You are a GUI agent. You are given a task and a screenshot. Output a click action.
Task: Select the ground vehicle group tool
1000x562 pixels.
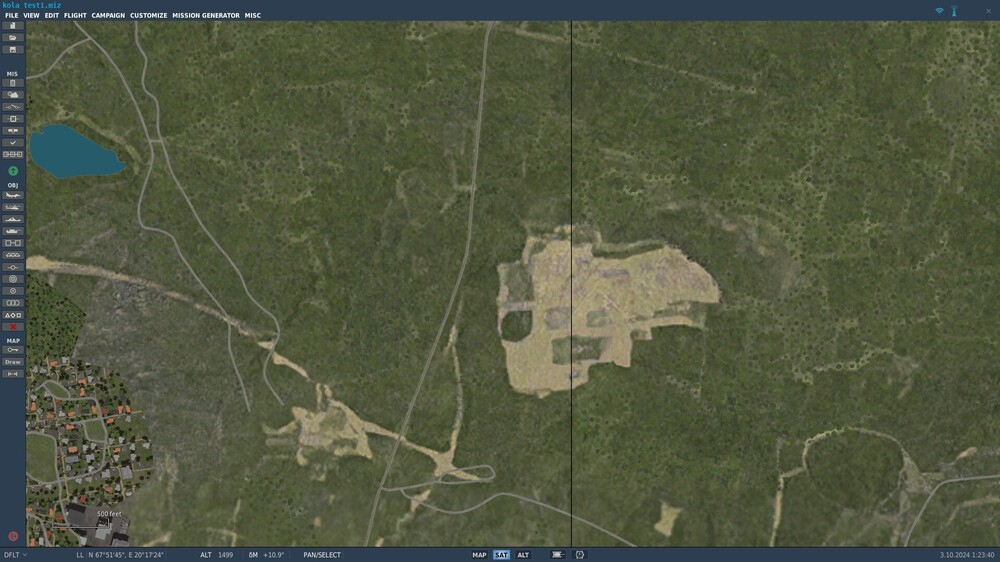coord(13,231)
